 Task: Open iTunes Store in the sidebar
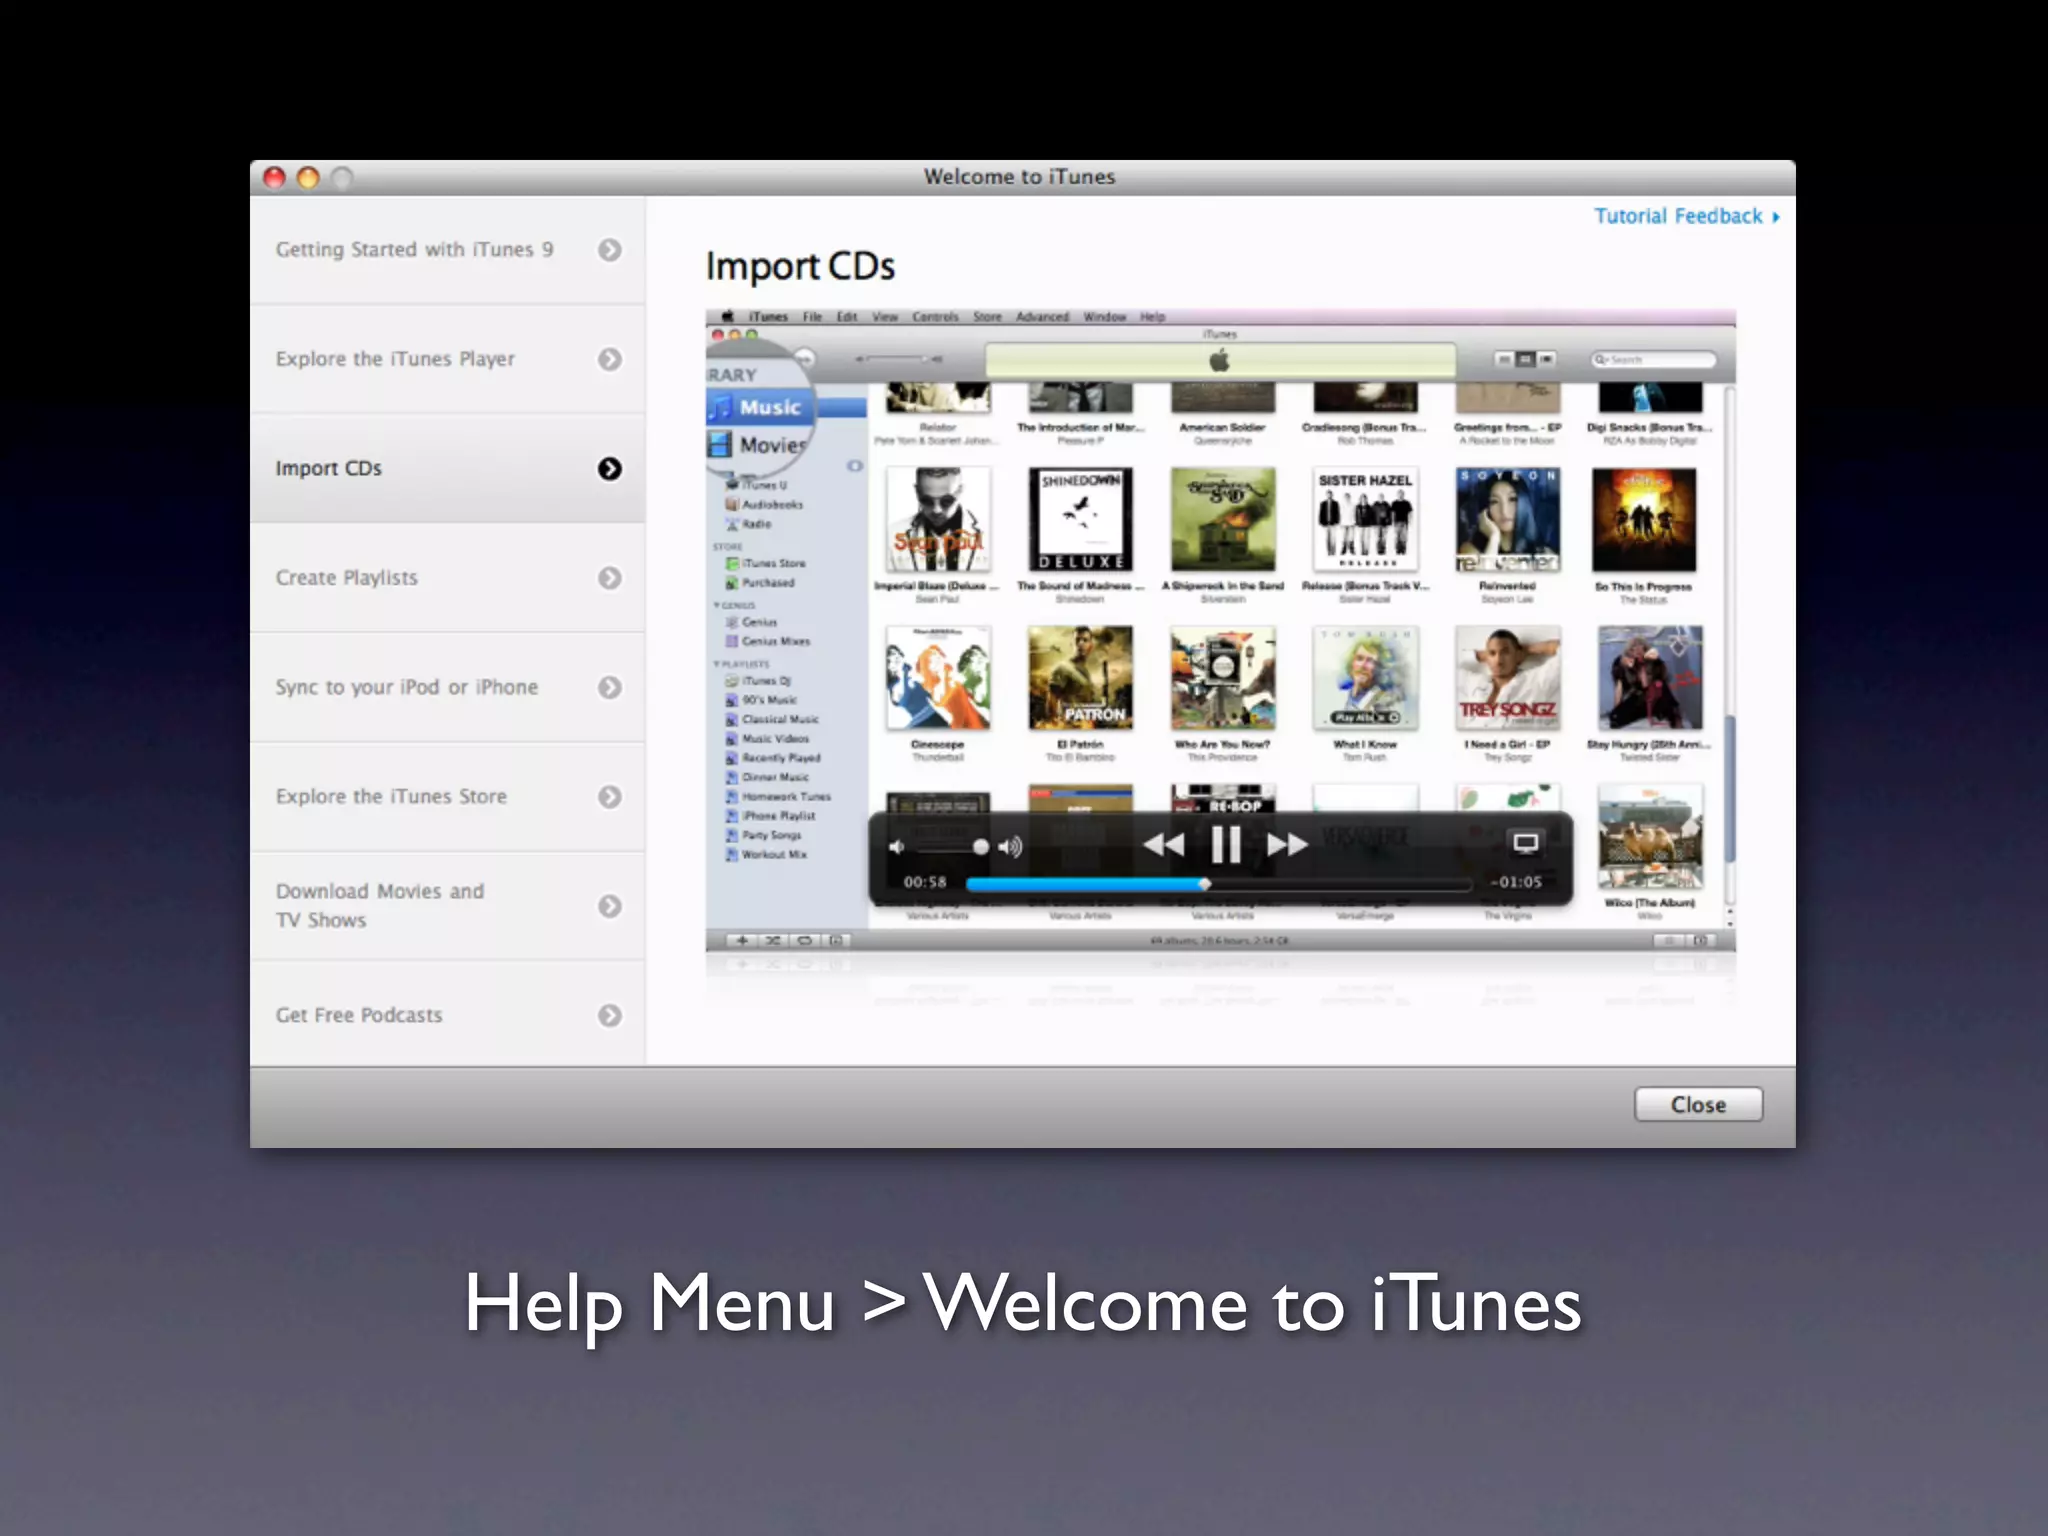766,564
